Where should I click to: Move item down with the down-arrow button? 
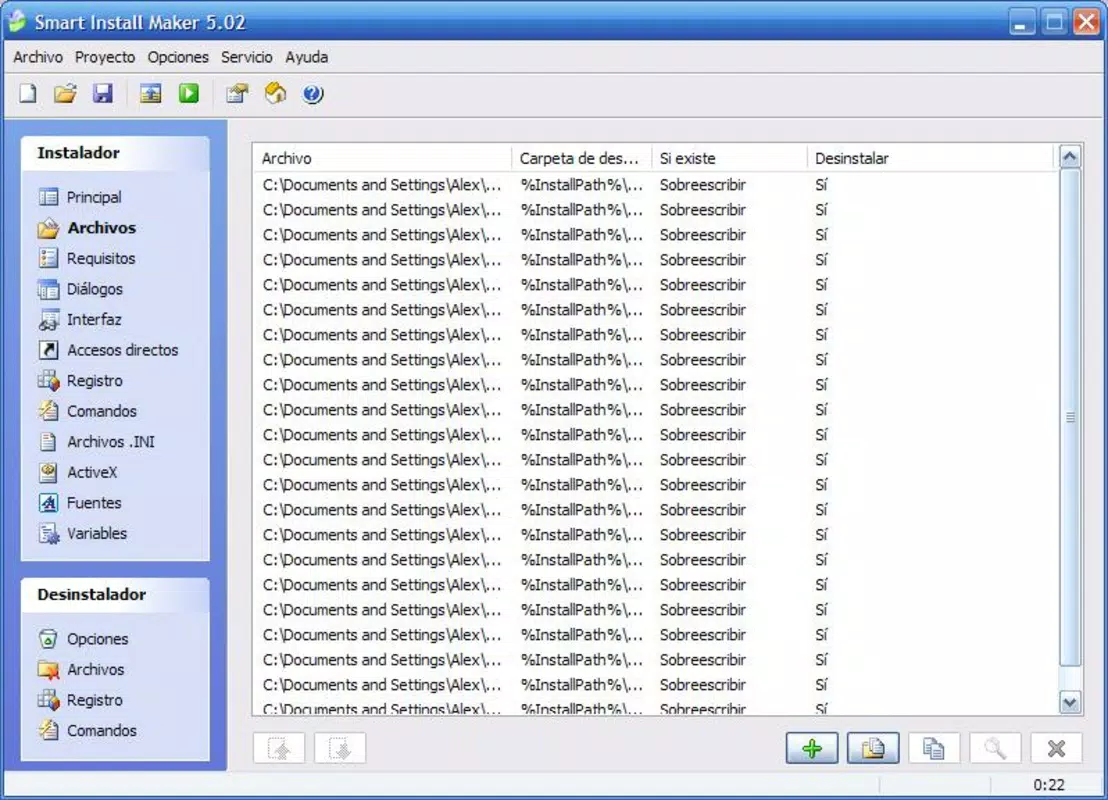tap(340, 748)
